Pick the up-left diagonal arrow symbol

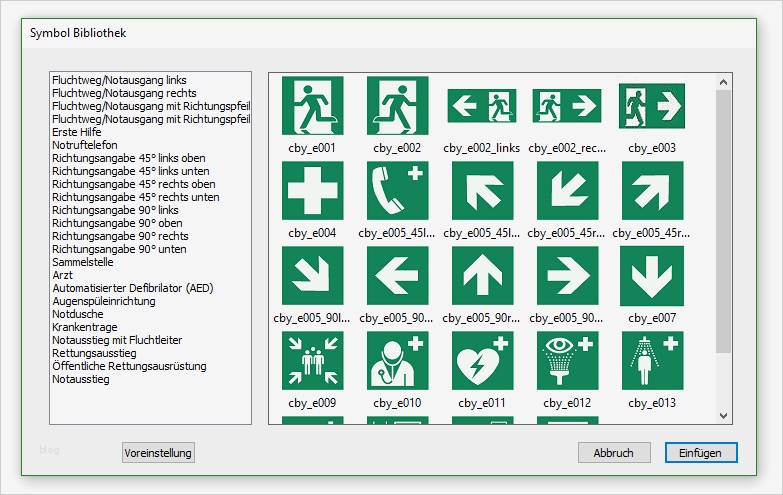pyautogui.click(x=482, y=191)
